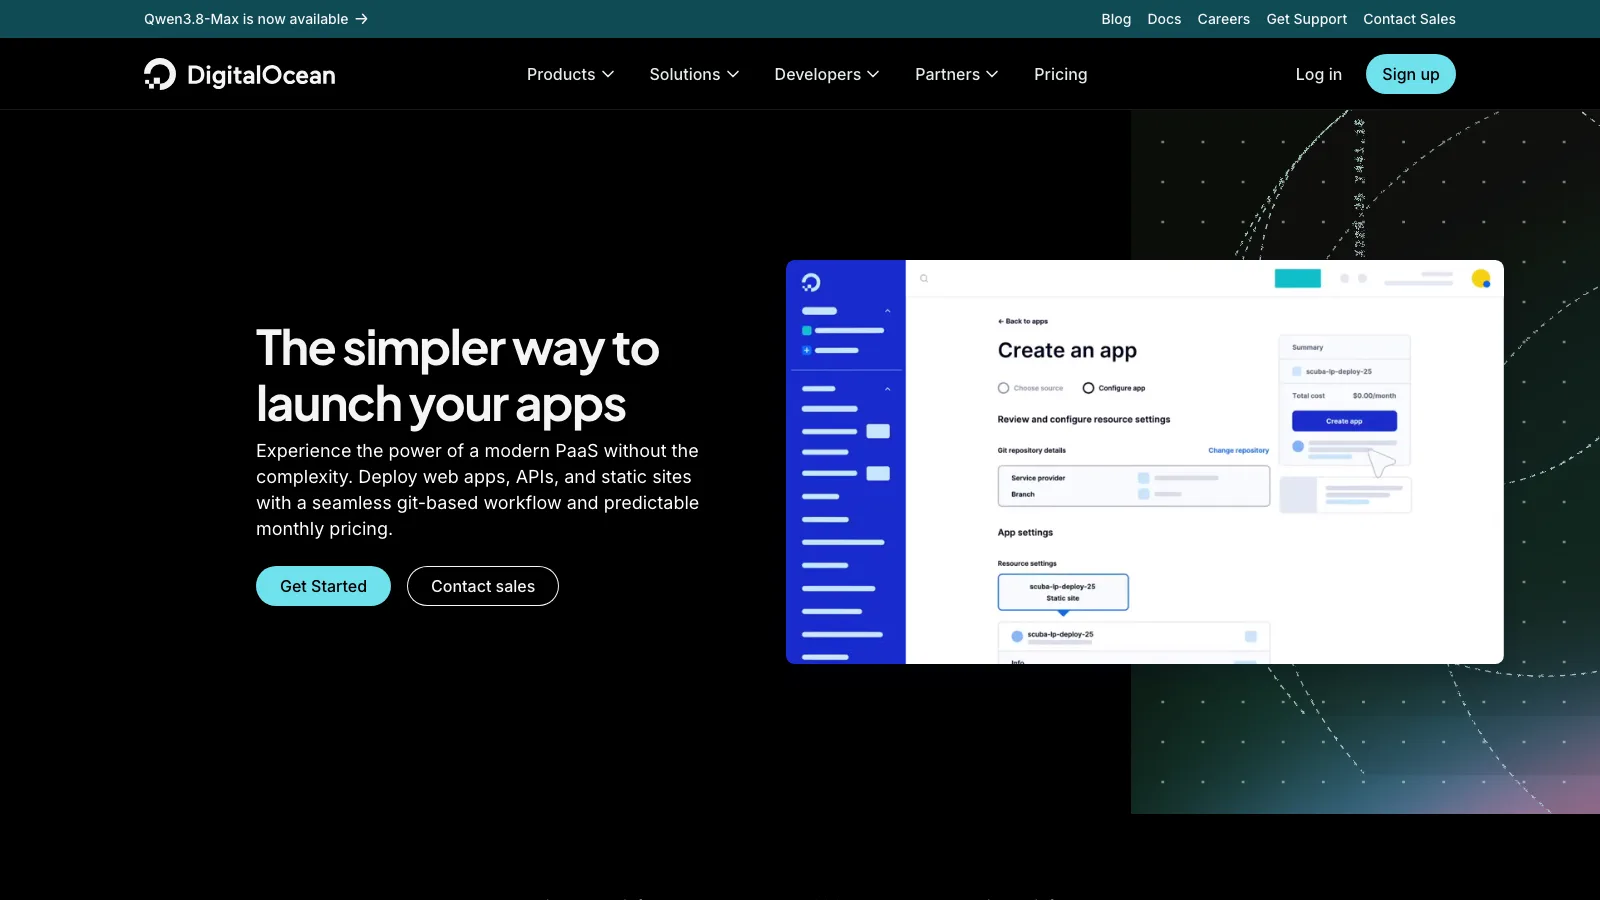The image size is (1600, 900).
Task: Click the paragraph starting "Experience the power"
Action: coord(478,490)
